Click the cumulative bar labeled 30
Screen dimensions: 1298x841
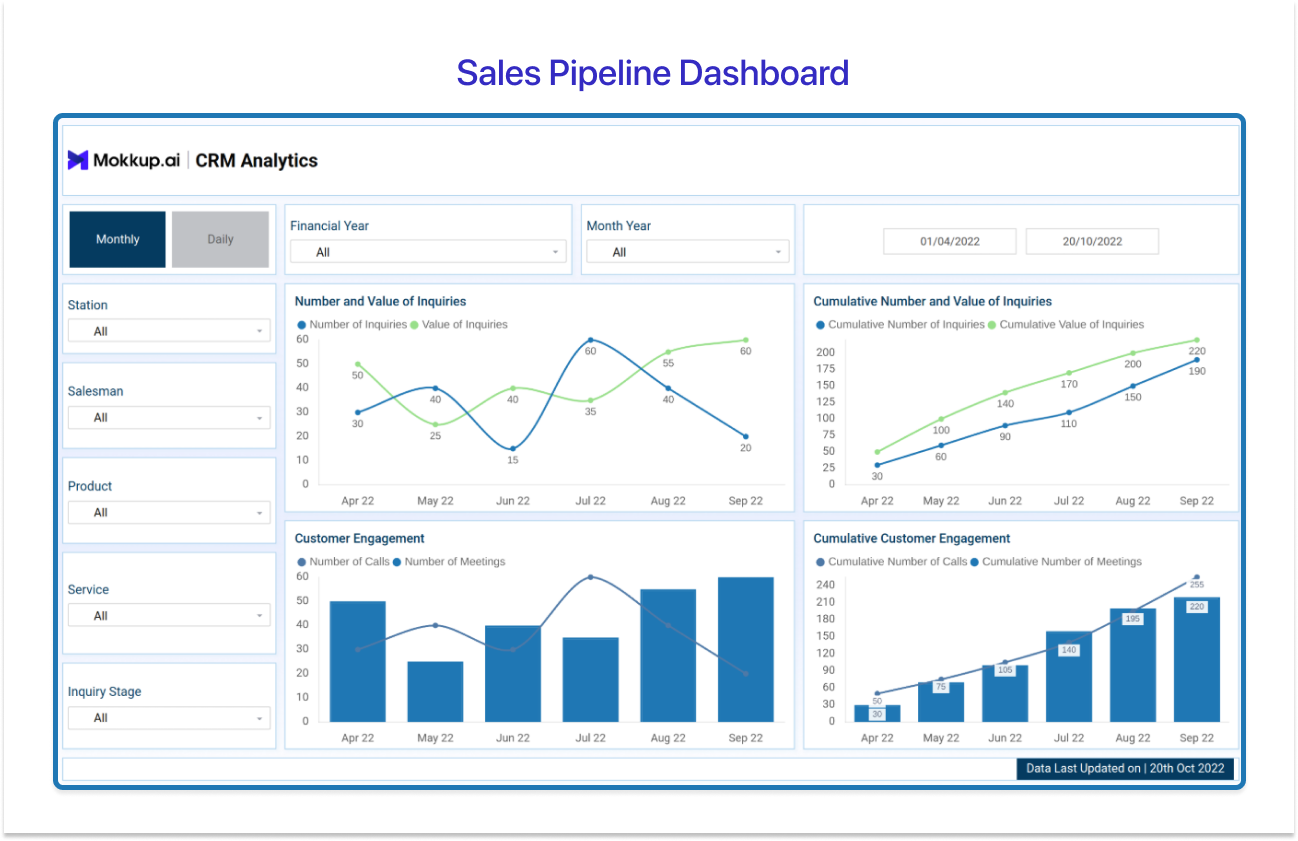[x=877, y=713]
